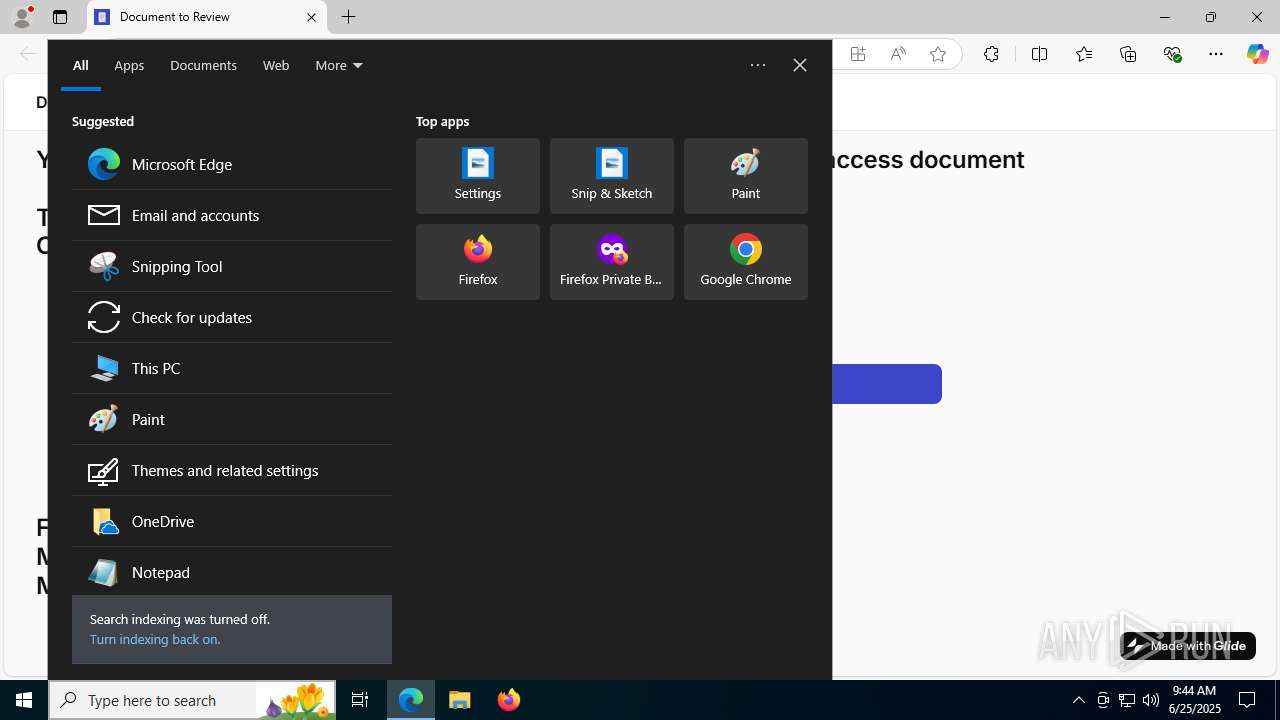Open Edge Collections panel
This screenshot has height=720, width=1280.
click(x=1128, y=54)
